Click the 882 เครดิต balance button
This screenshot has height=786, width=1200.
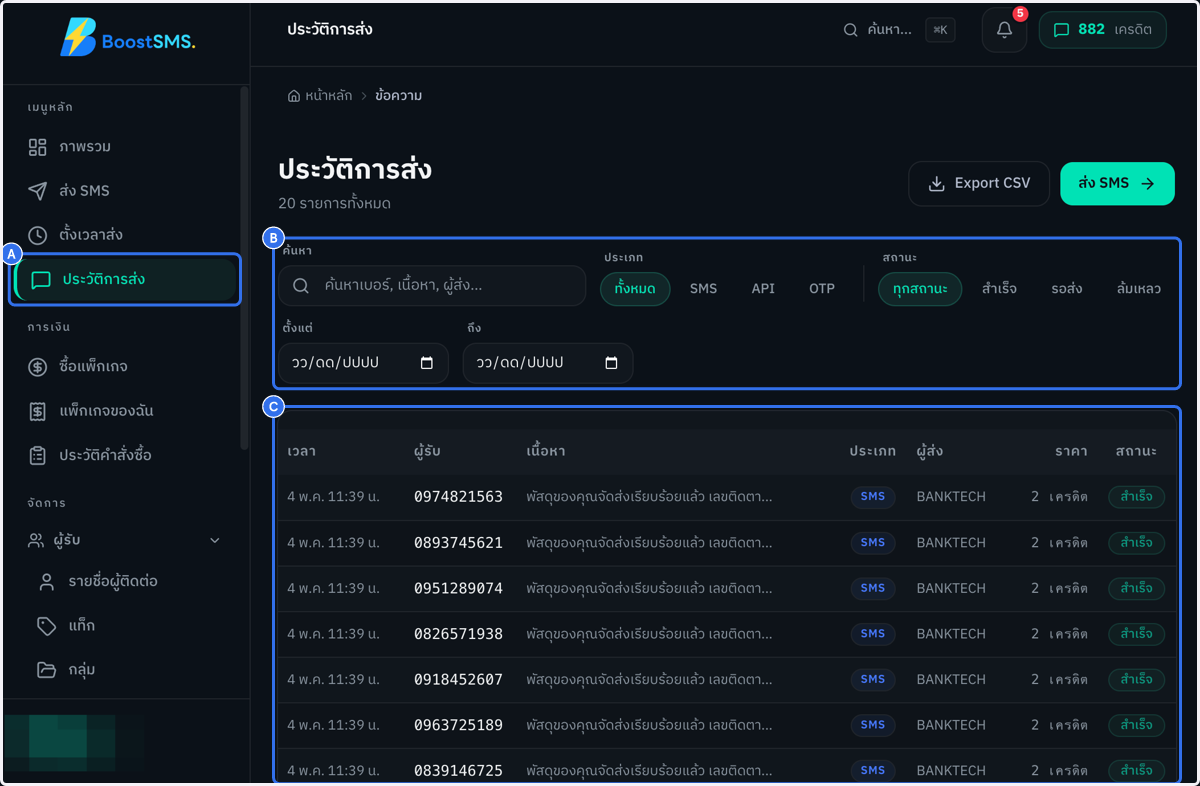pos(1103,30)
